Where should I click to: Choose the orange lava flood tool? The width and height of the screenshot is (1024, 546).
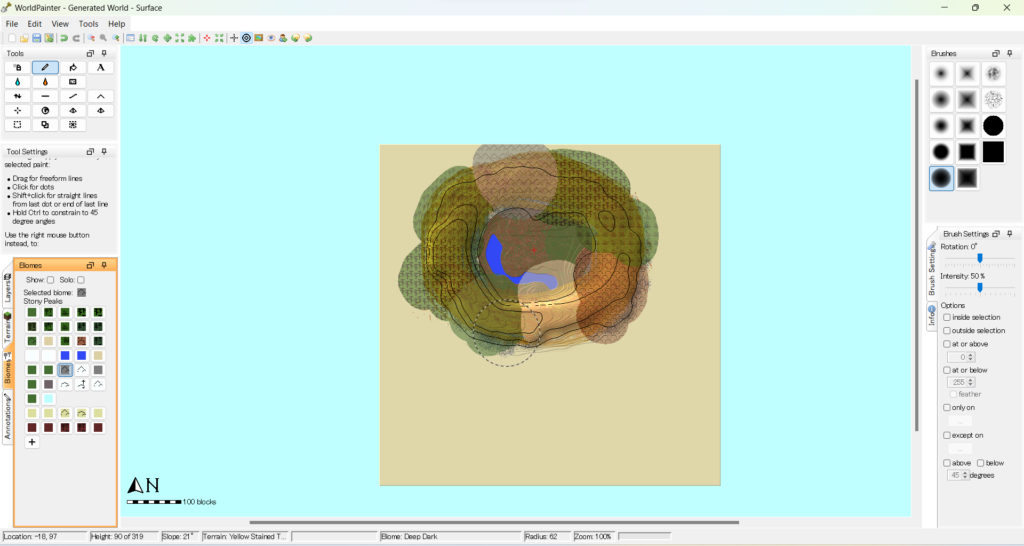(45, 82)
